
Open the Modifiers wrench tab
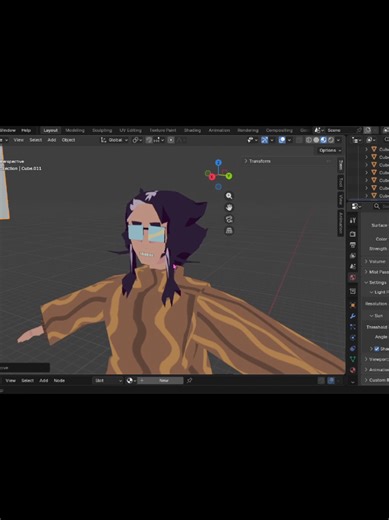coord(353,316)
